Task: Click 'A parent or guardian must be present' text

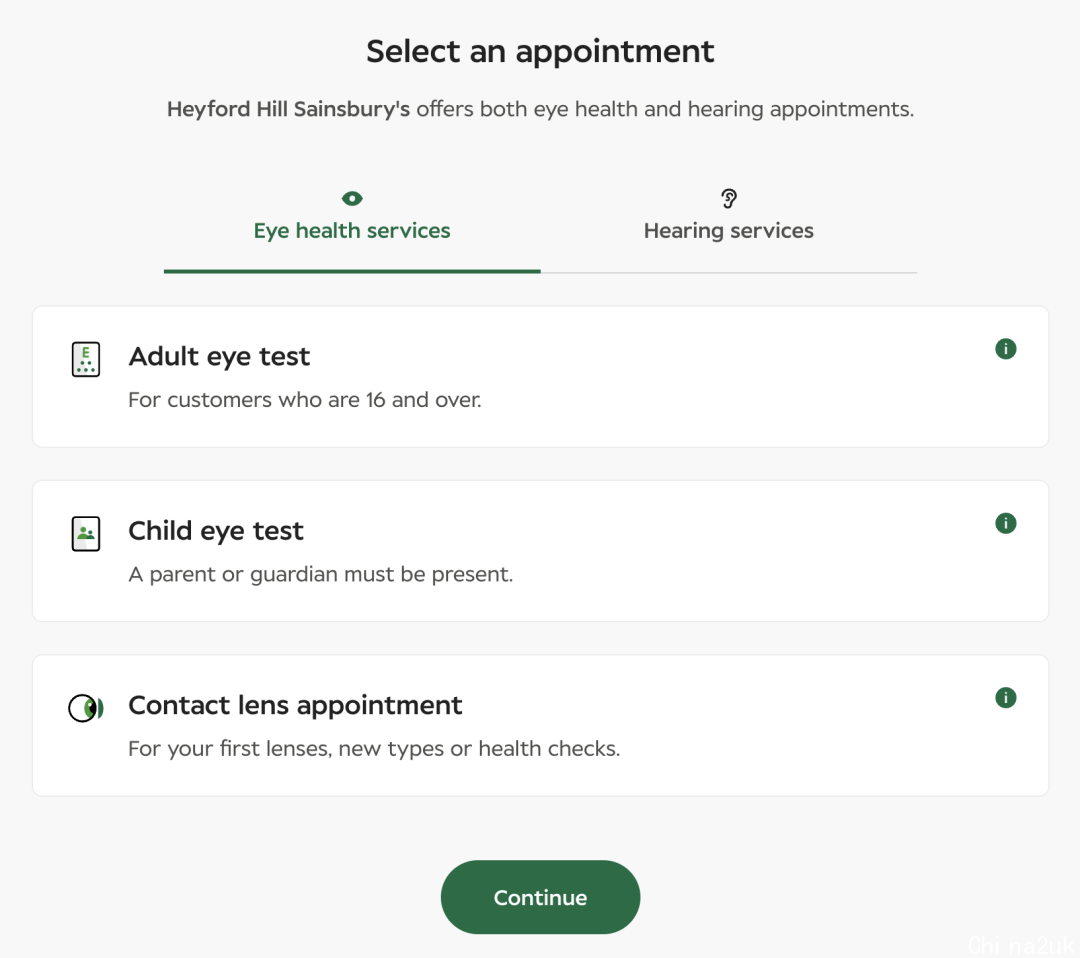Action: 321,574
